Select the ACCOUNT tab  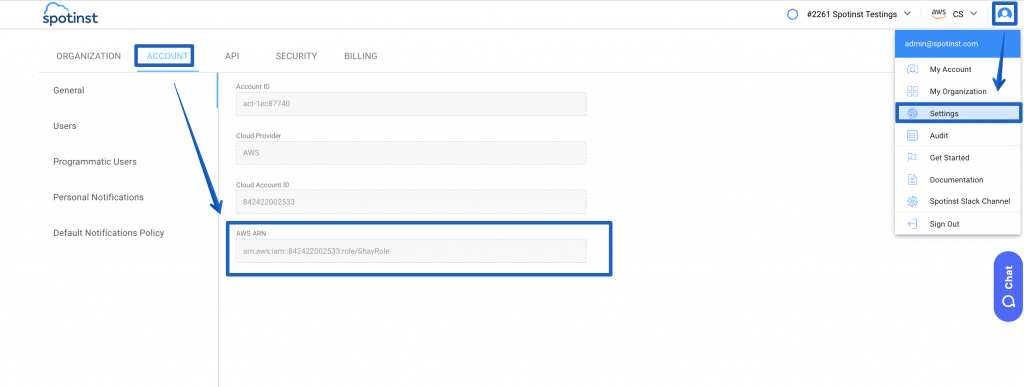coord(167,56)
